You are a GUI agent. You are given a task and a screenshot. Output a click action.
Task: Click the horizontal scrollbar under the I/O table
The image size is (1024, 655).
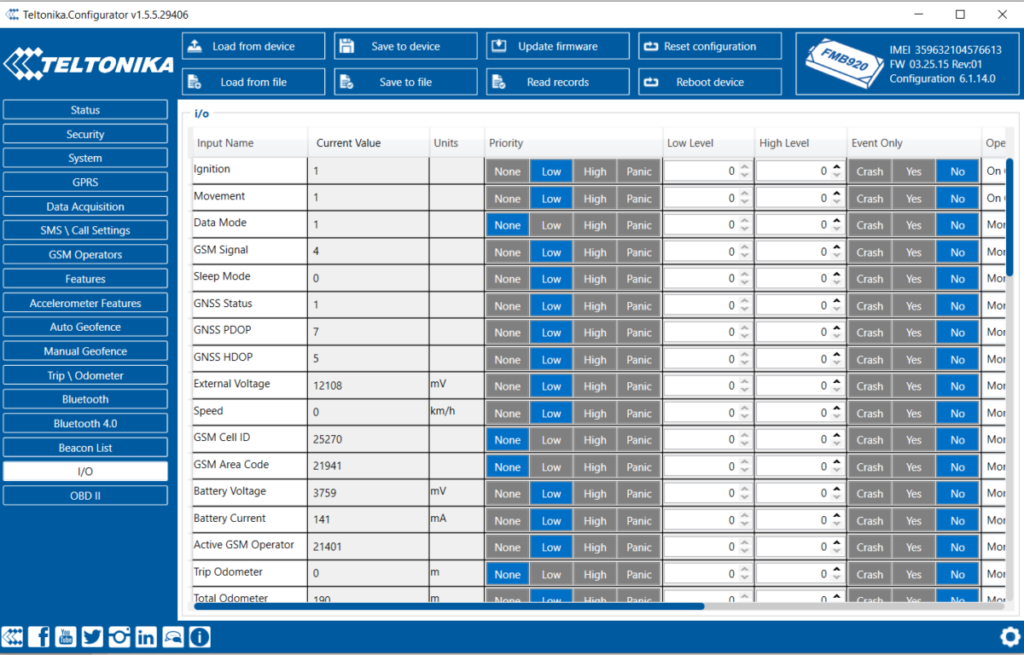click(x=450, y=605)
